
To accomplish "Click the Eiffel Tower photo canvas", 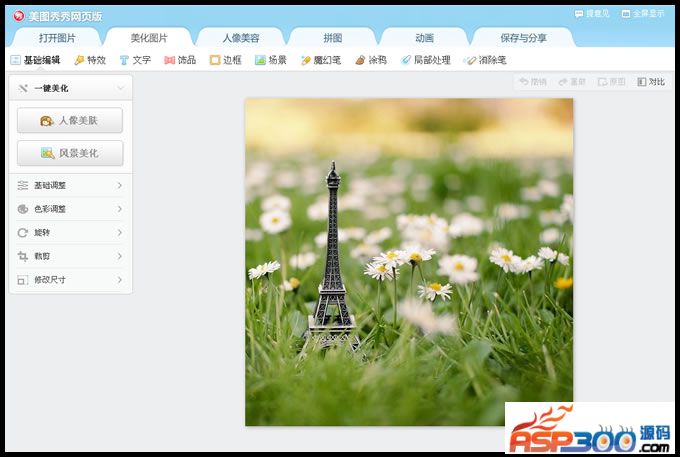I will (x=409, y=262).
